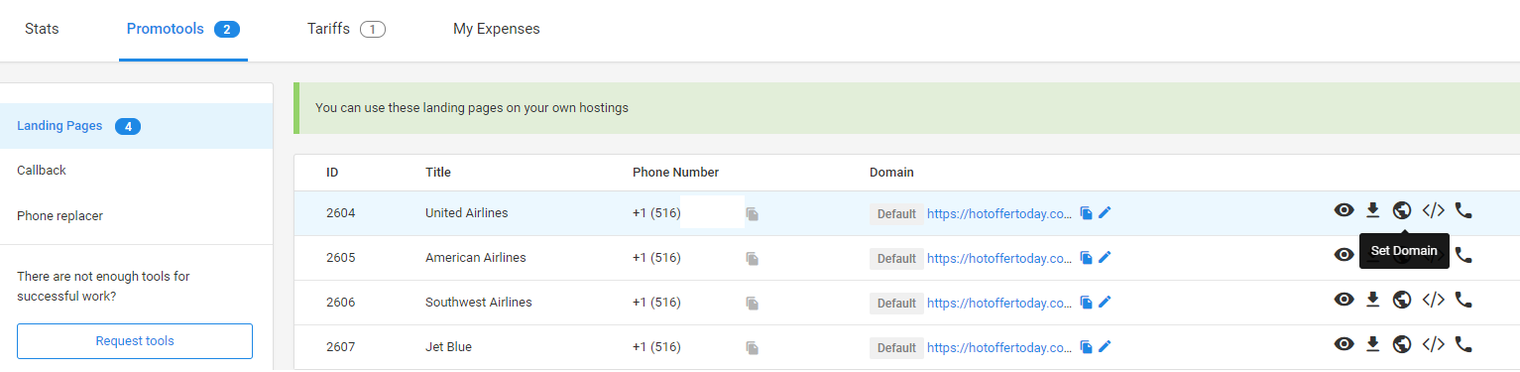Viewport: 1520px width, 372px height.
Task: Edit domain of American Airlines with pencil icon
Action: click(1105, 258)
